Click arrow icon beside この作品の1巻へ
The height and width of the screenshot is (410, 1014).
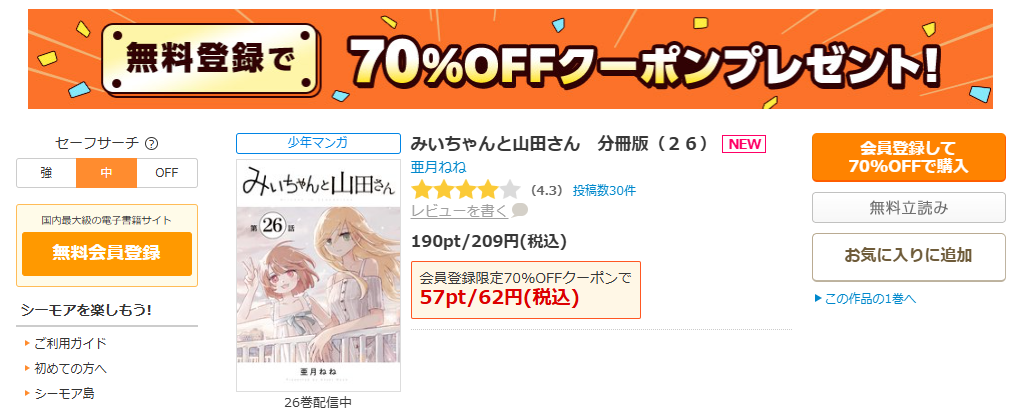[x=818, y=298]
